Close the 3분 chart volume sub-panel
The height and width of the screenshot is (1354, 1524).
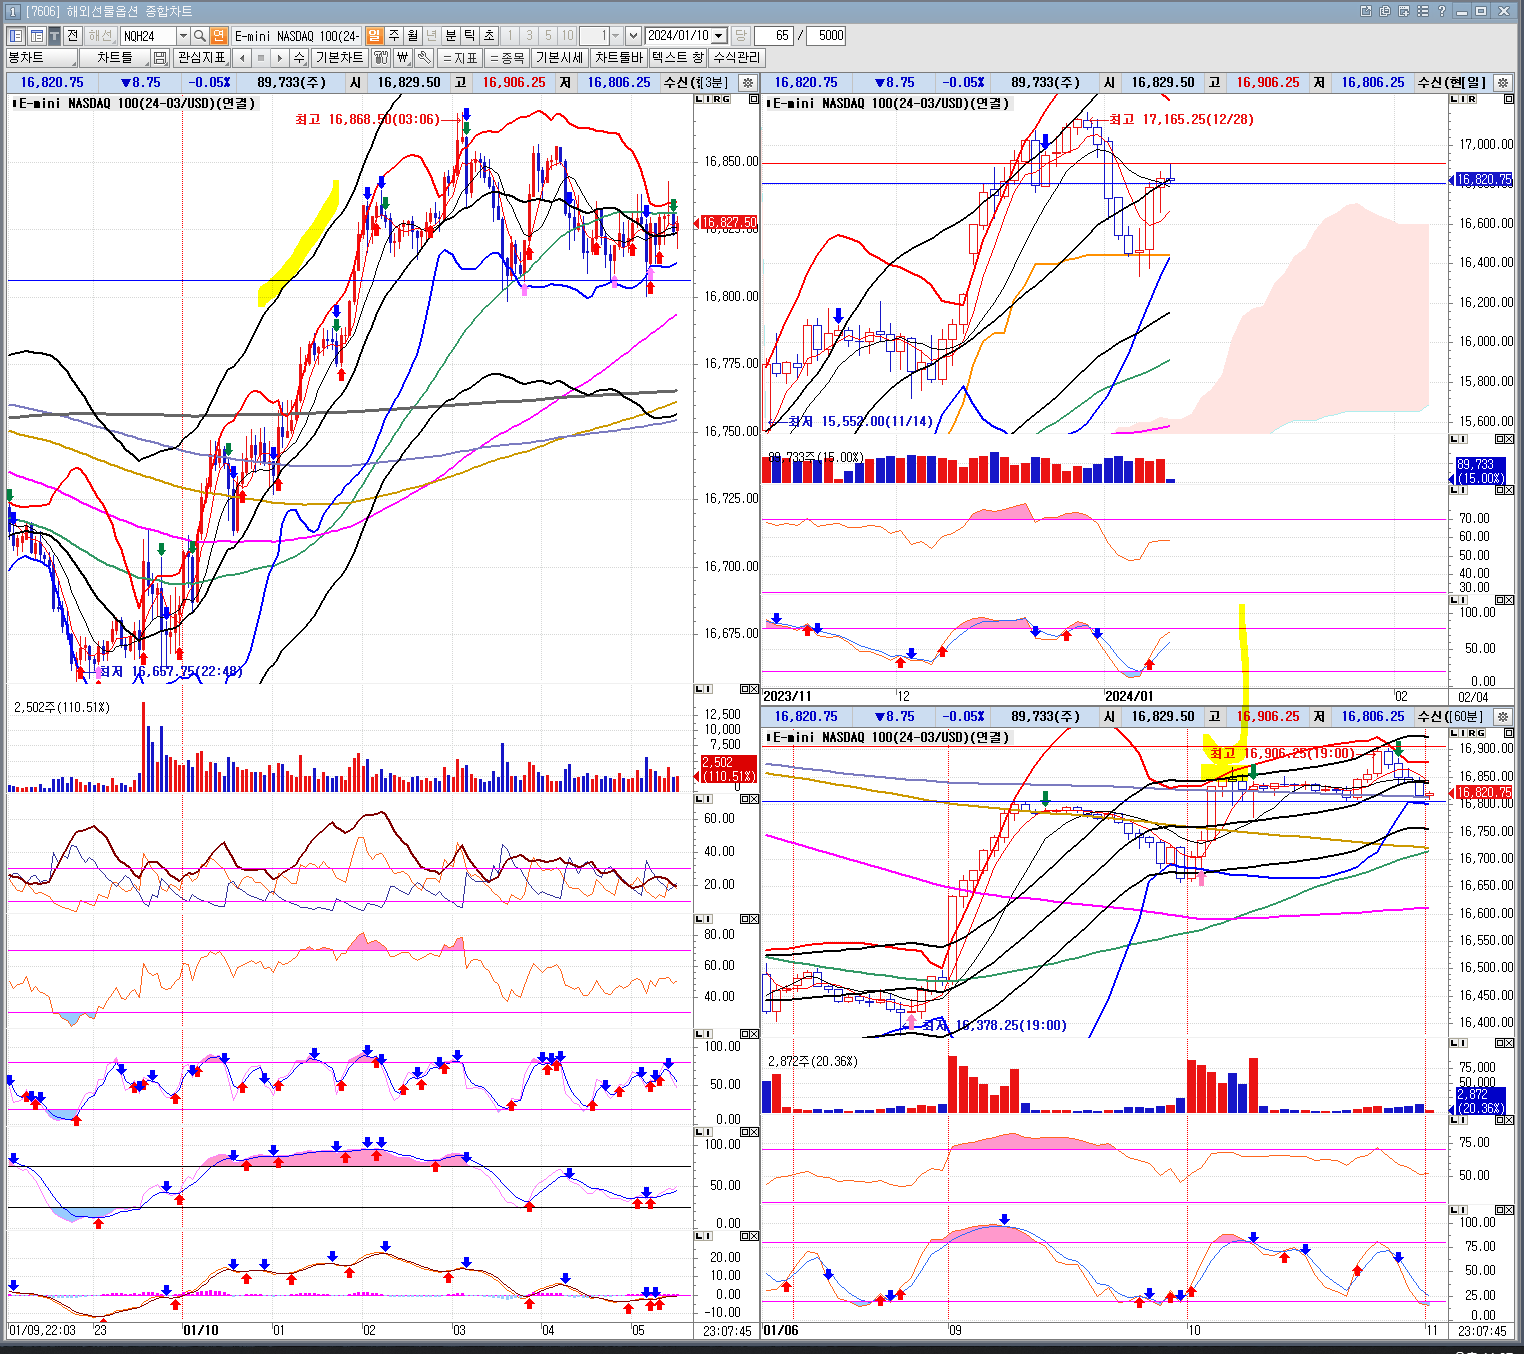click(x=754, y=689)
